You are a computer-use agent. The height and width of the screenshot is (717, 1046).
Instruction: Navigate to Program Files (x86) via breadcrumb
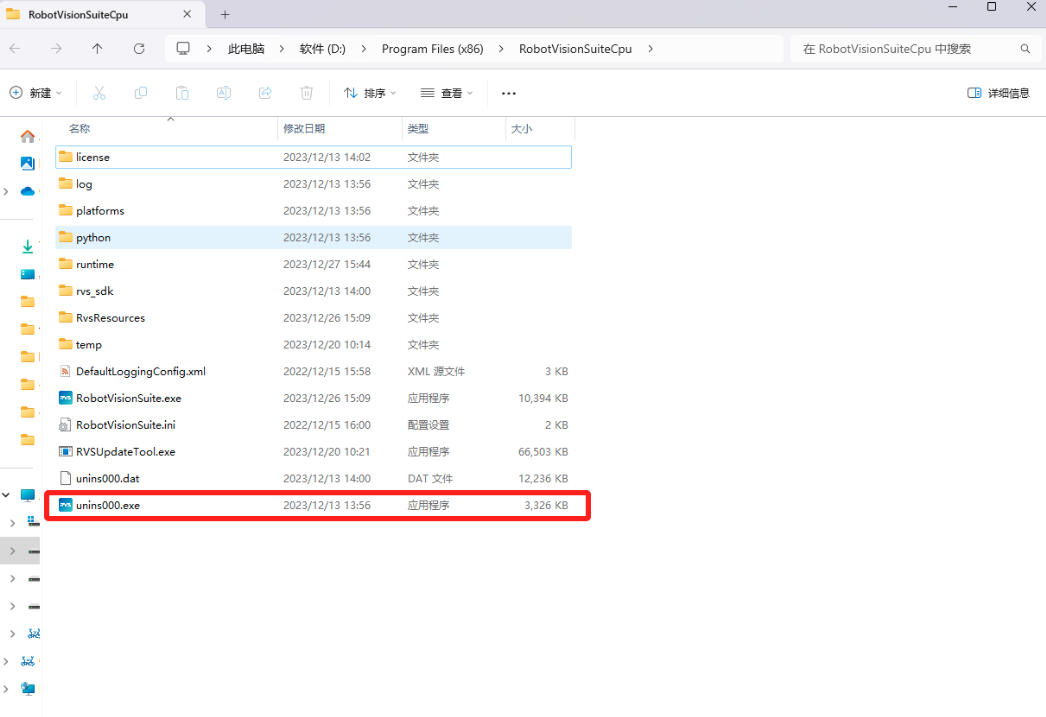(432, 48)
